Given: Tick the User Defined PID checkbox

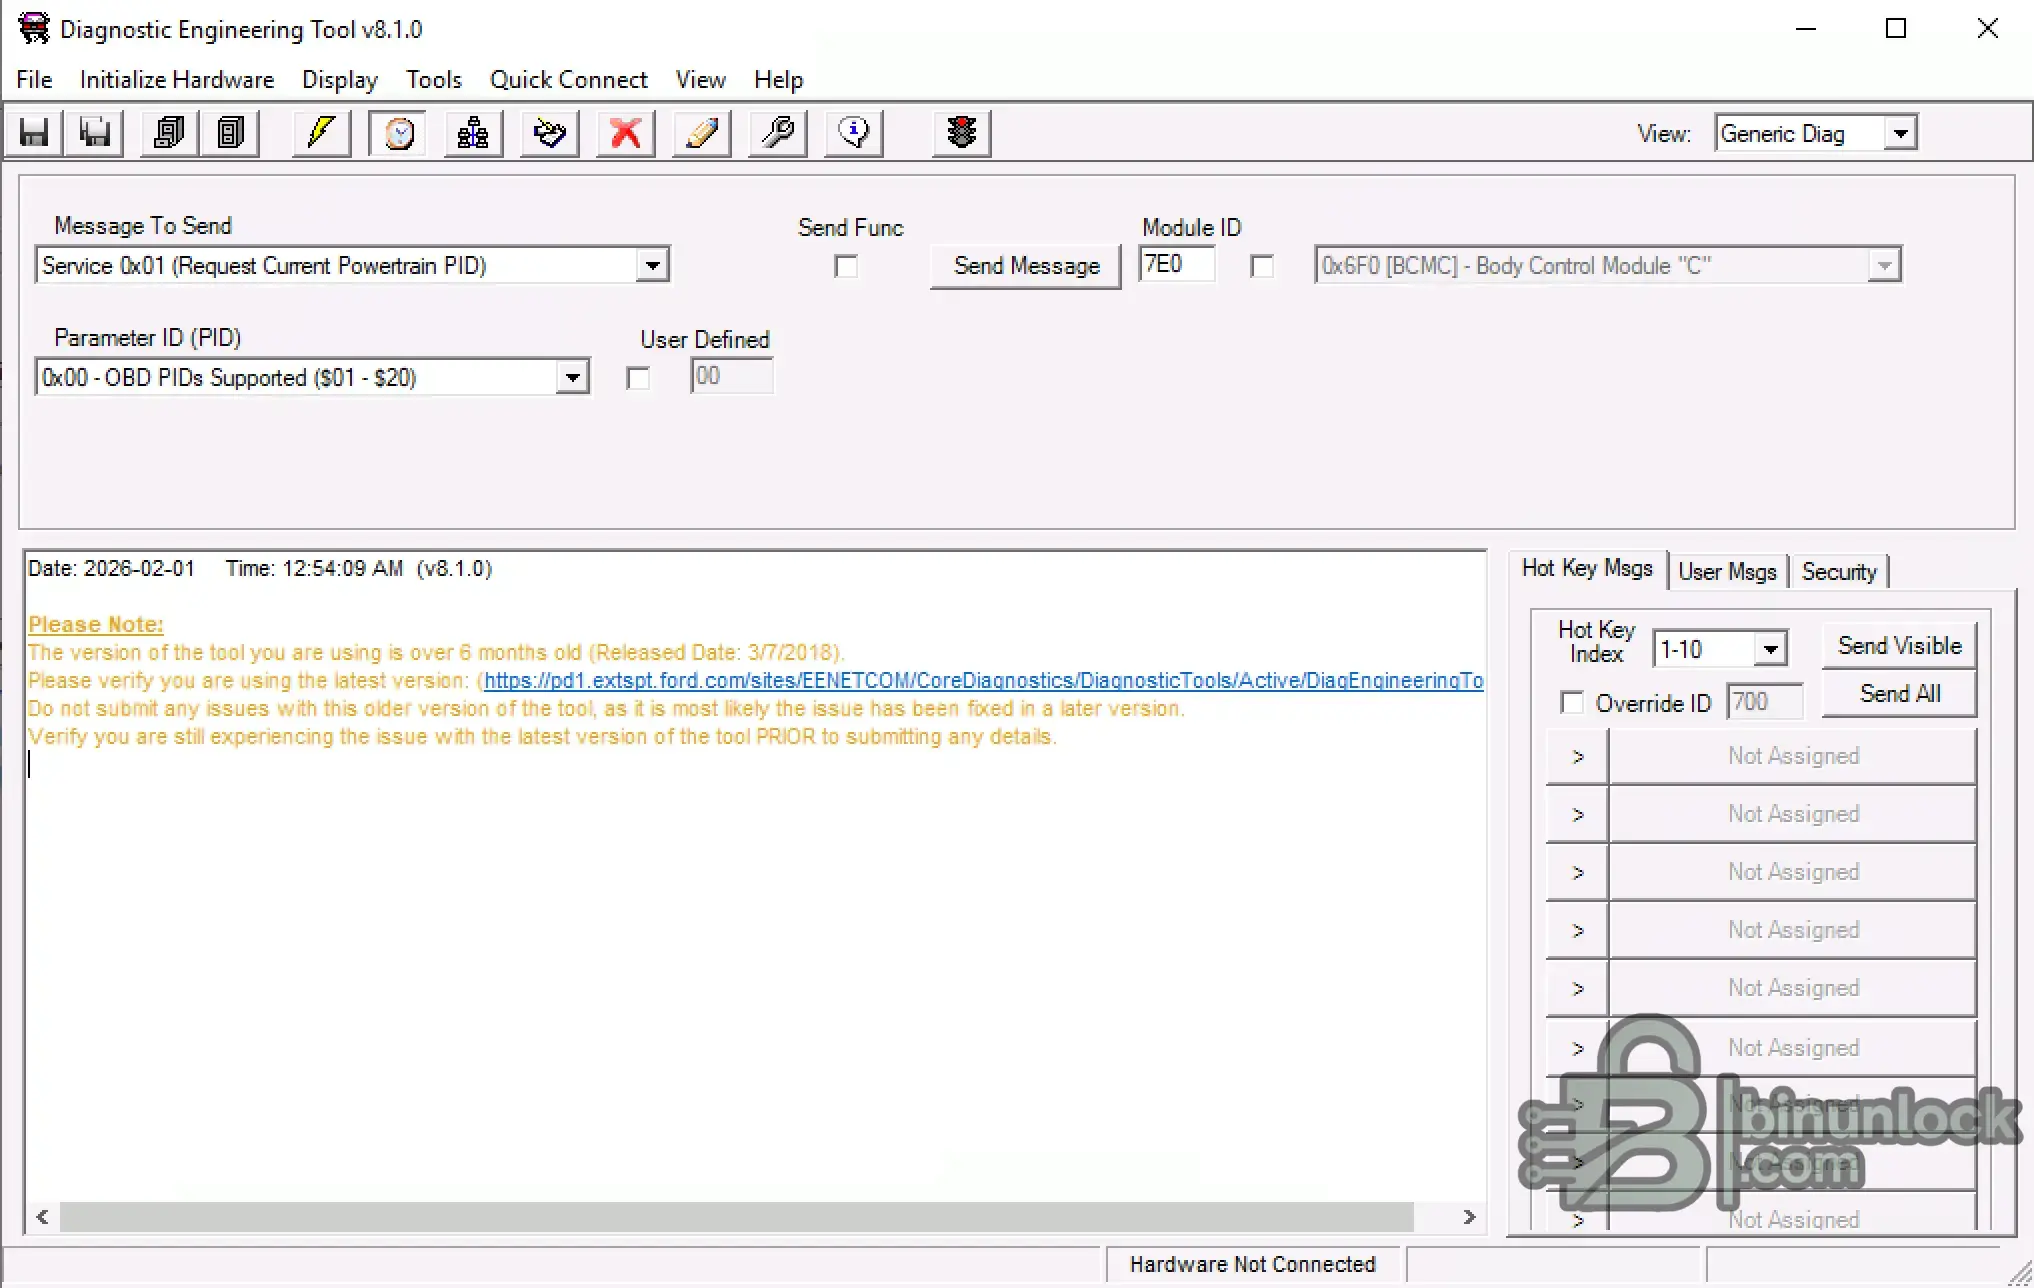Looking at the screenshot, I should [x=638, y=378].
